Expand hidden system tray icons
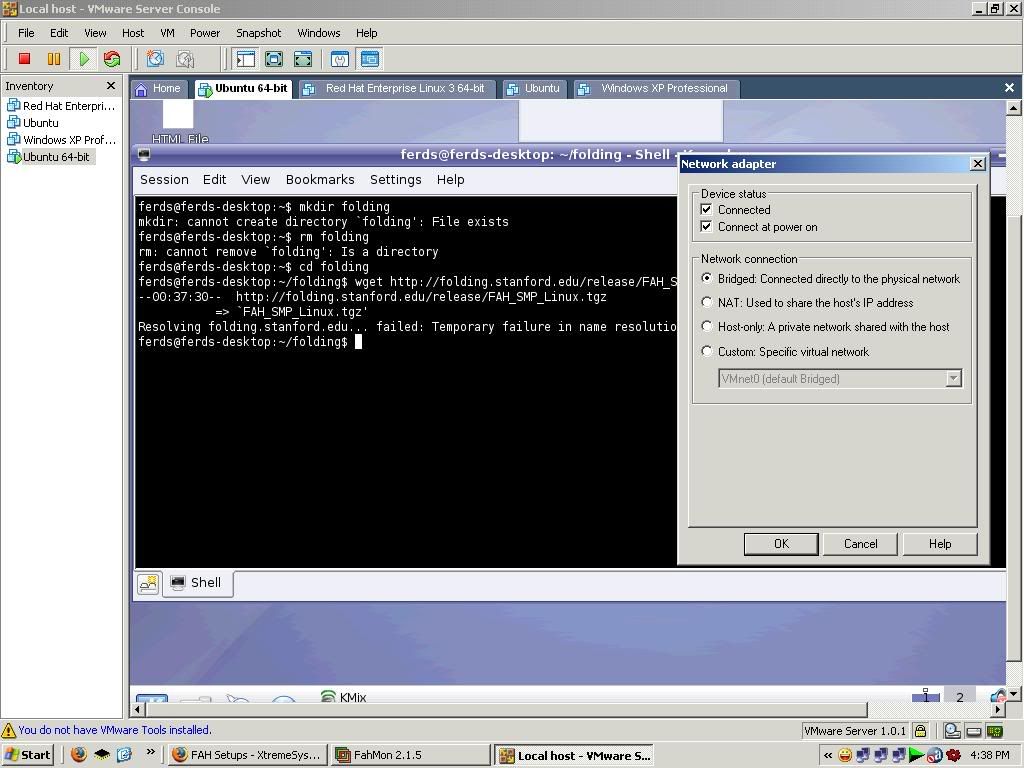This screenshot has width=1024, height=768. pos(827,756)
